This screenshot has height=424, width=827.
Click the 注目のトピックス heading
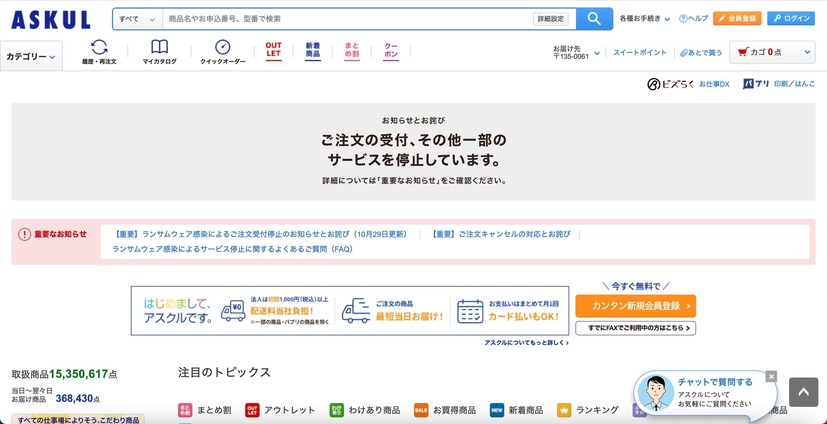point(224,372)
